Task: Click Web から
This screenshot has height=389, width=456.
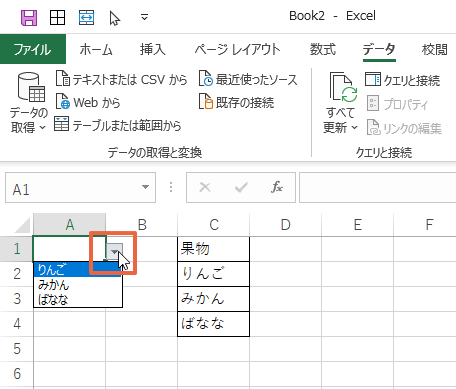Action: (x=88, y=102)
